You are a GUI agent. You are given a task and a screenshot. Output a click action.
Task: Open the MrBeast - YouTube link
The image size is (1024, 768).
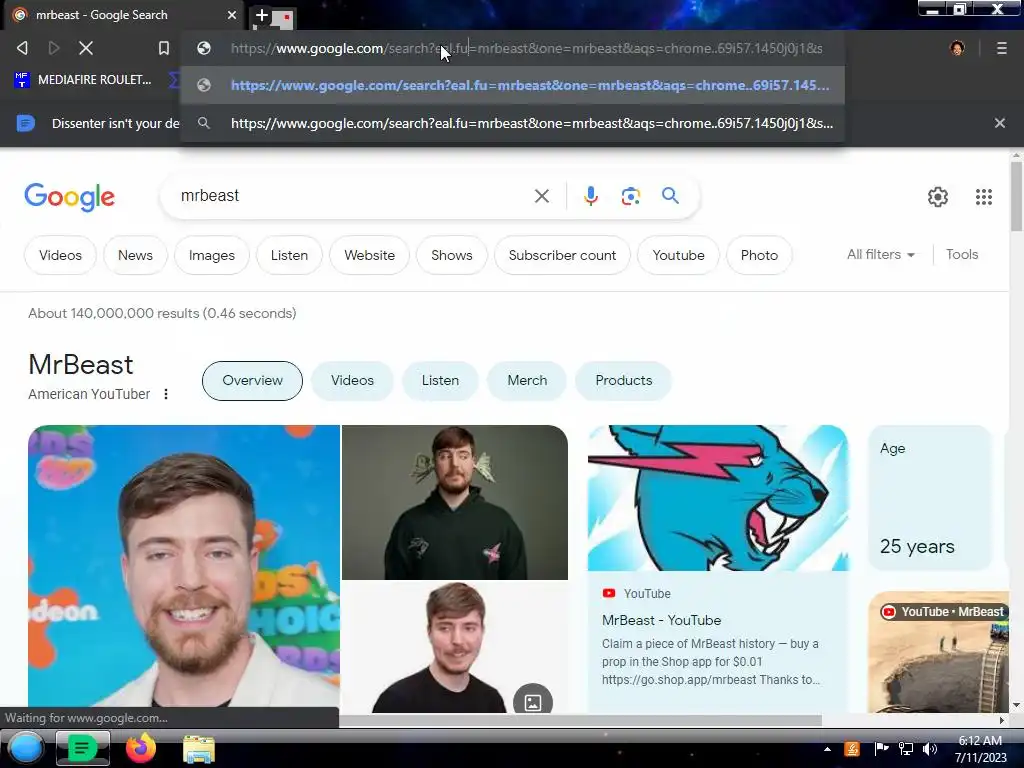click(x=662, y=620)
